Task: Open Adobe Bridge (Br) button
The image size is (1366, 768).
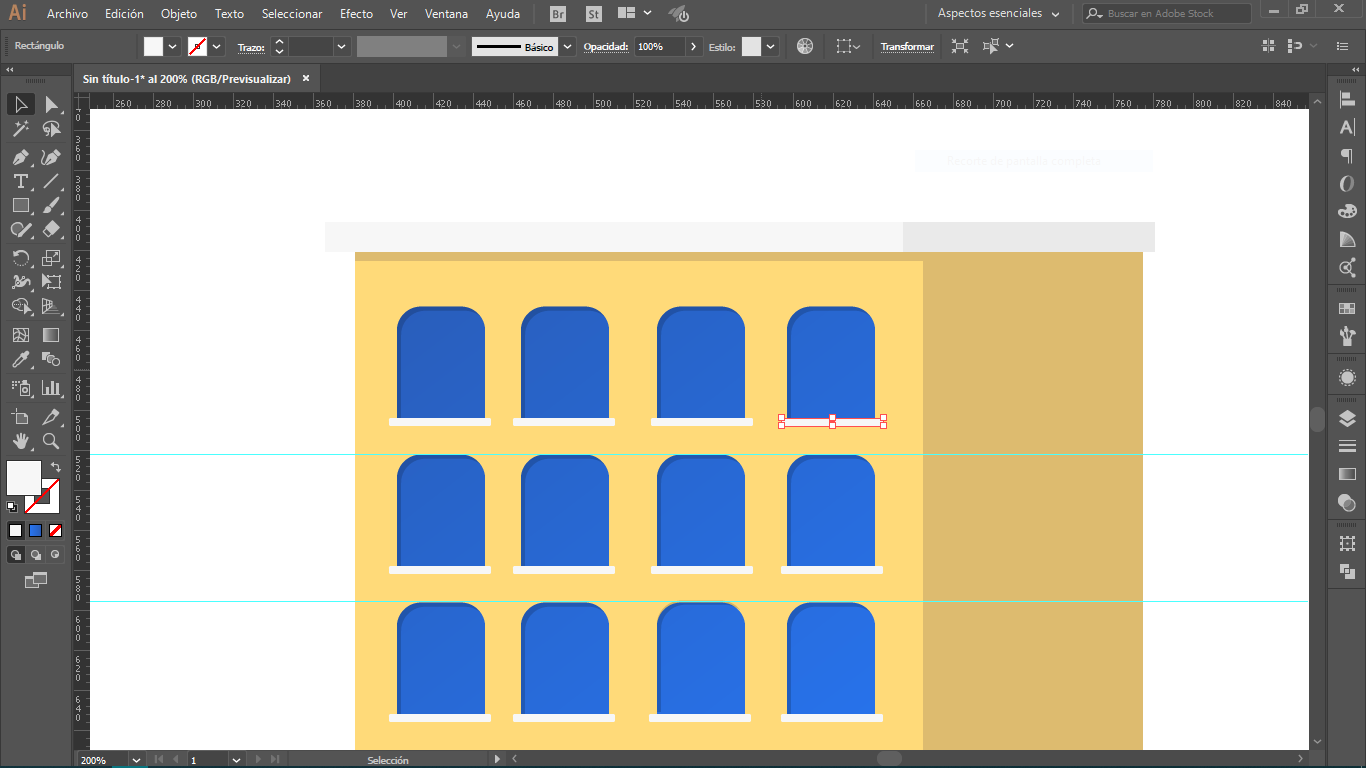Action: pos(558,14)
